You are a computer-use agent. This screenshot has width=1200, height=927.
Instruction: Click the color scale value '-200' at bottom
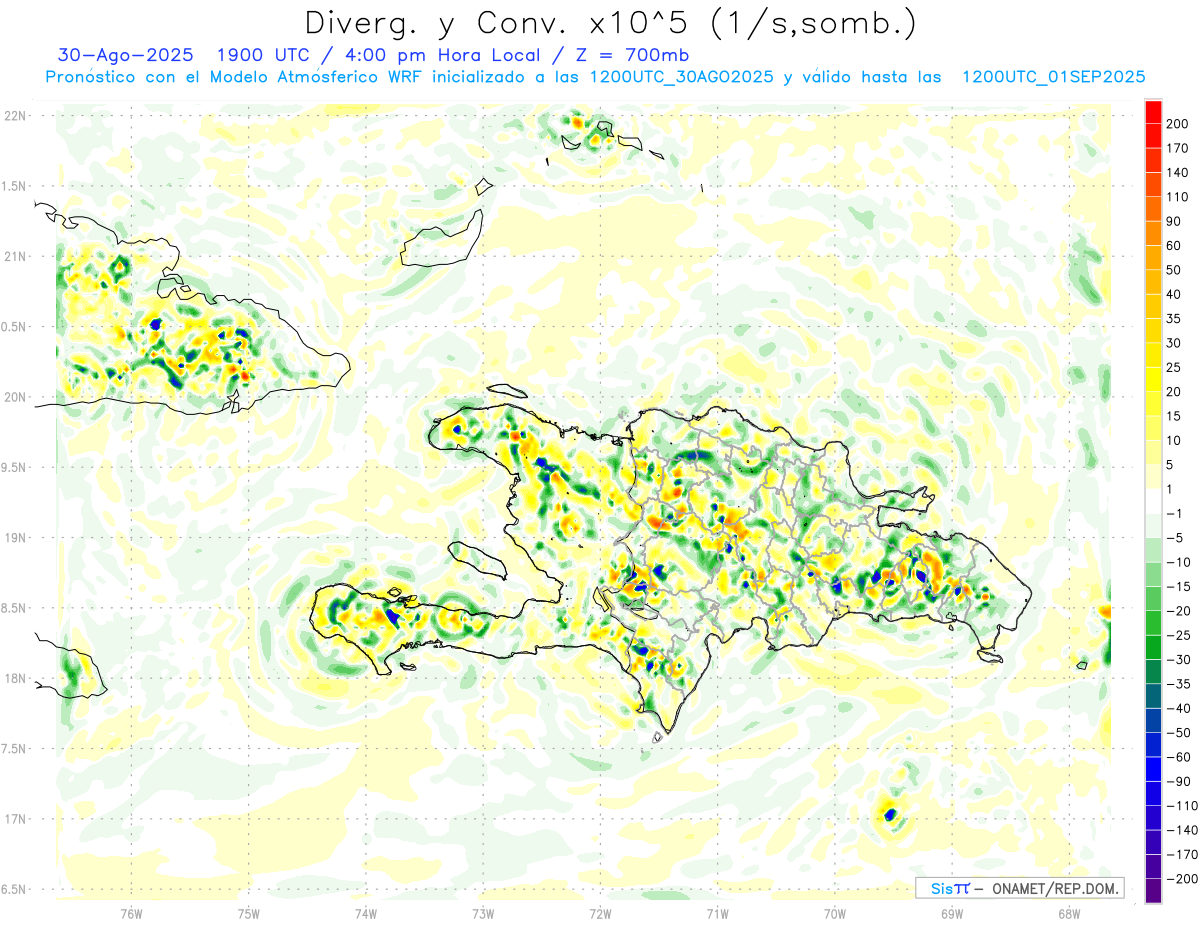(x=1182, y=879)
